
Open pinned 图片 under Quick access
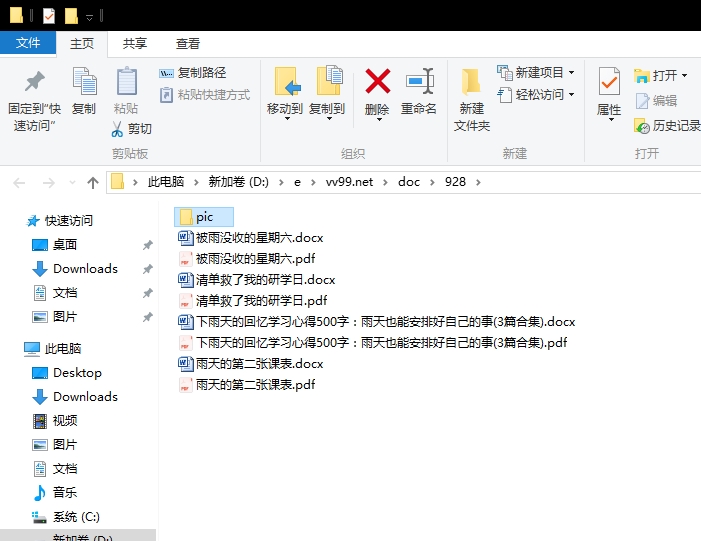[x=55, y=317]
